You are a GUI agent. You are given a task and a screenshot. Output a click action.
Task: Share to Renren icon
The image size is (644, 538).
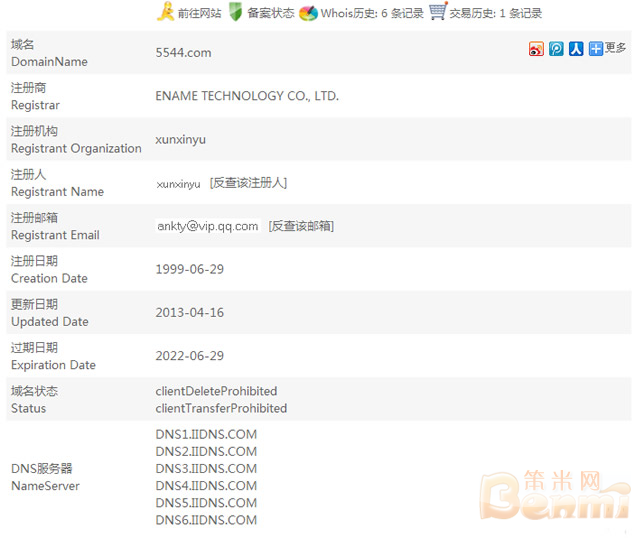click(576, 48)
